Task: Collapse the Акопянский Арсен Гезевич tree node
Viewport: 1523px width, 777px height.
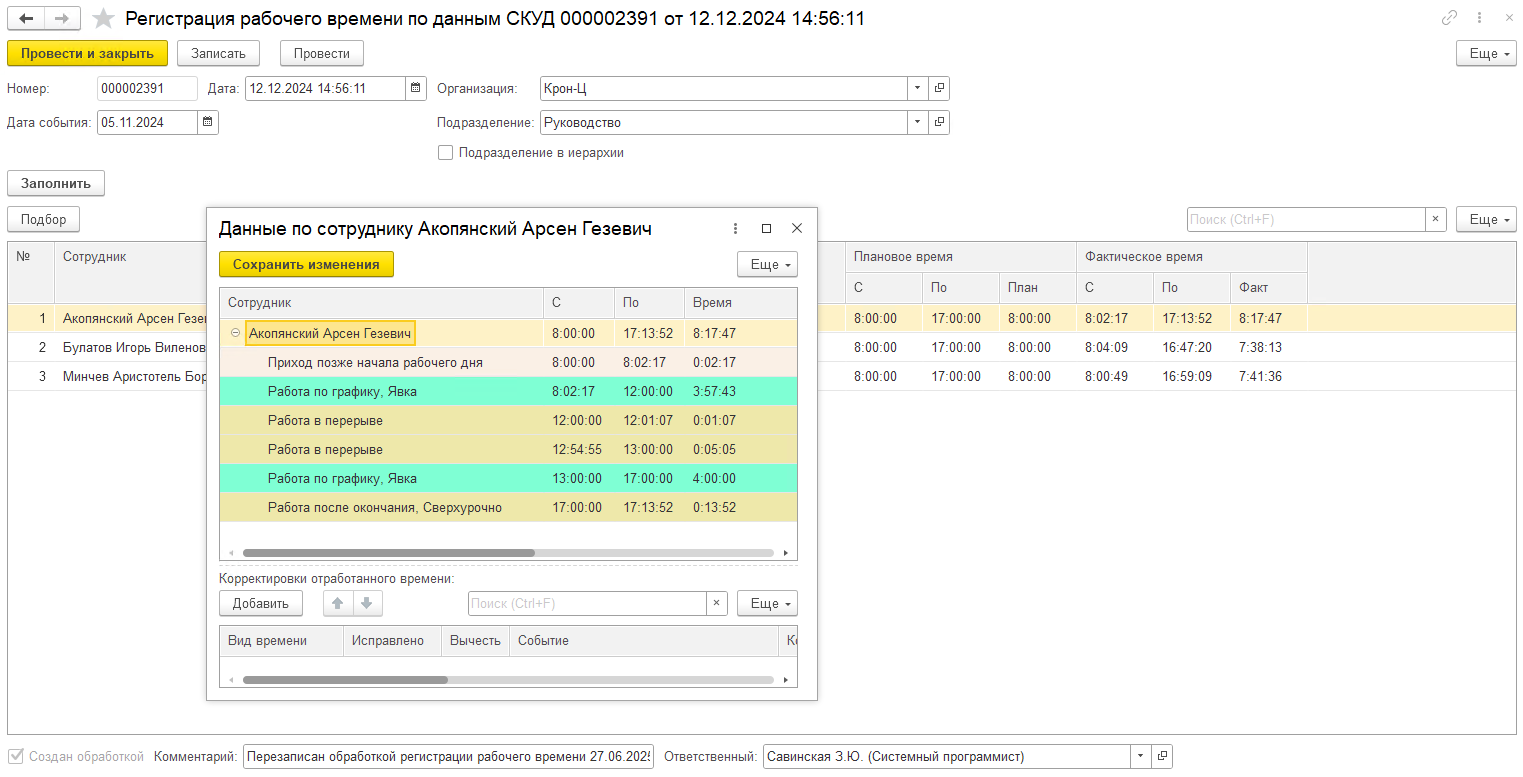Action: tap(235, 333)
